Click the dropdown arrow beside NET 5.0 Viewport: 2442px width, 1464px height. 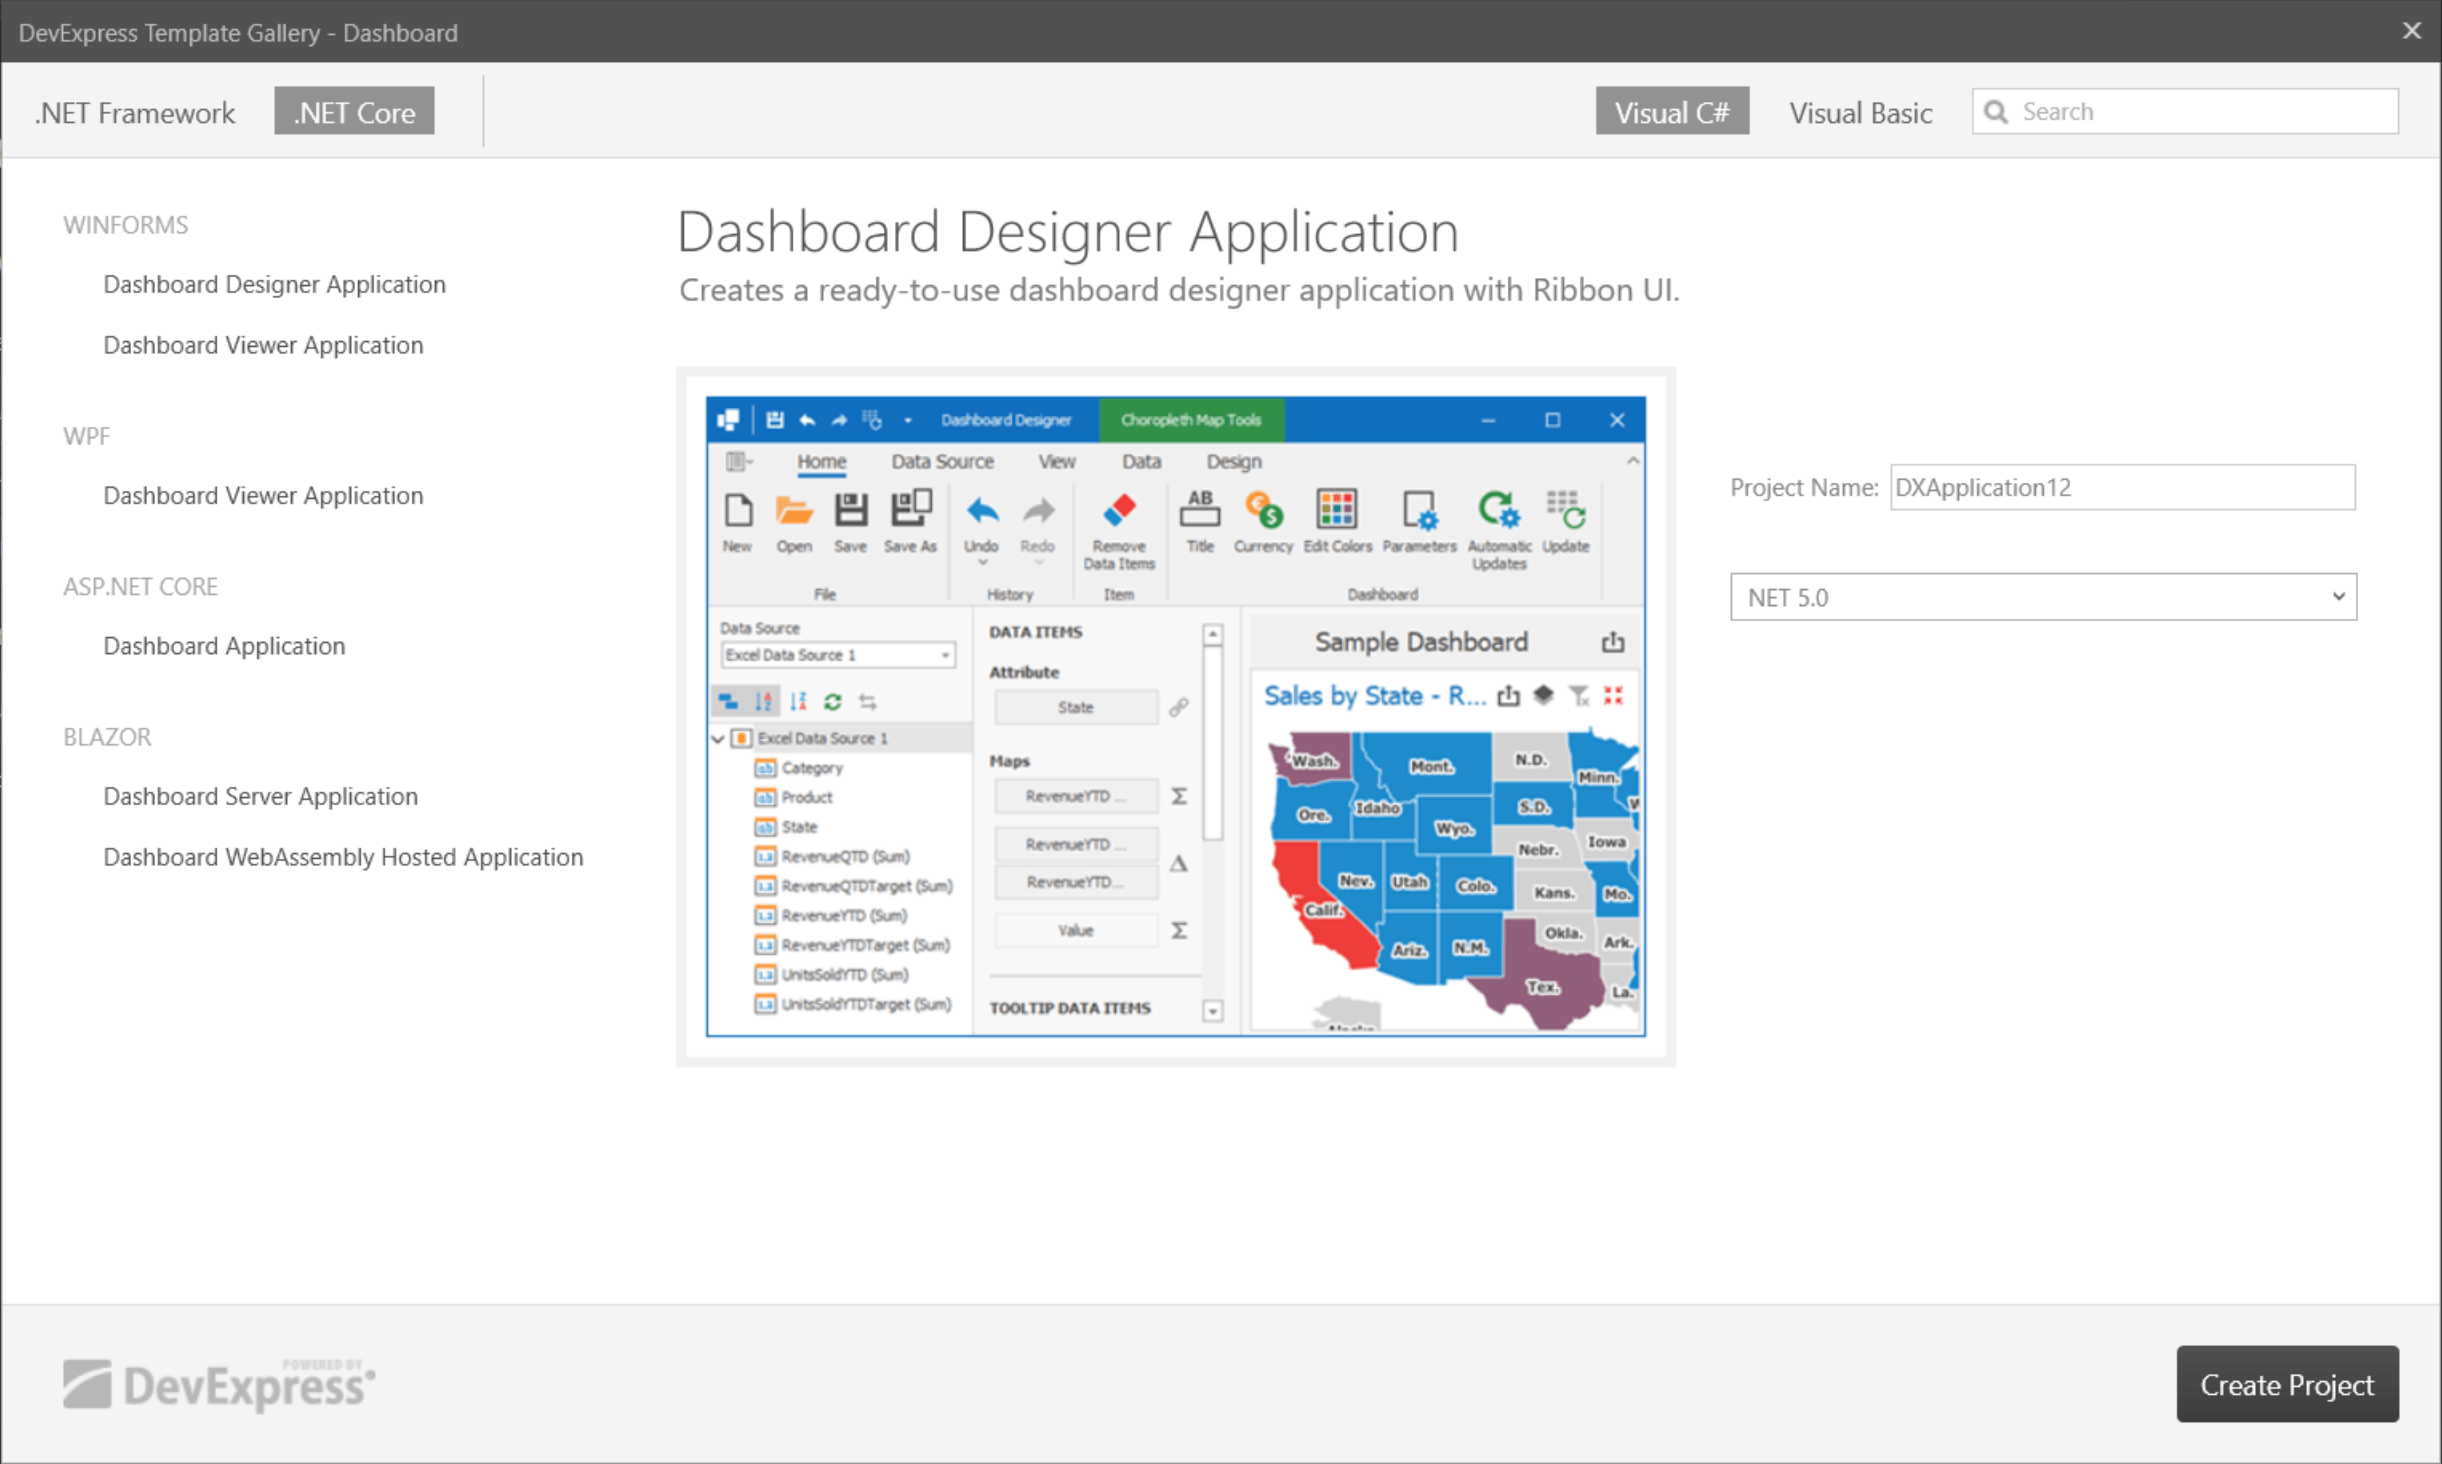point(2338,597)
